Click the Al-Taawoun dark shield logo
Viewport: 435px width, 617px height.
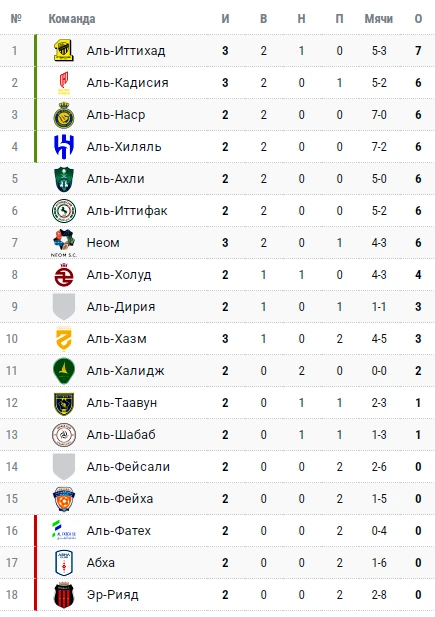pyautogui.click(x=64, y=403)
